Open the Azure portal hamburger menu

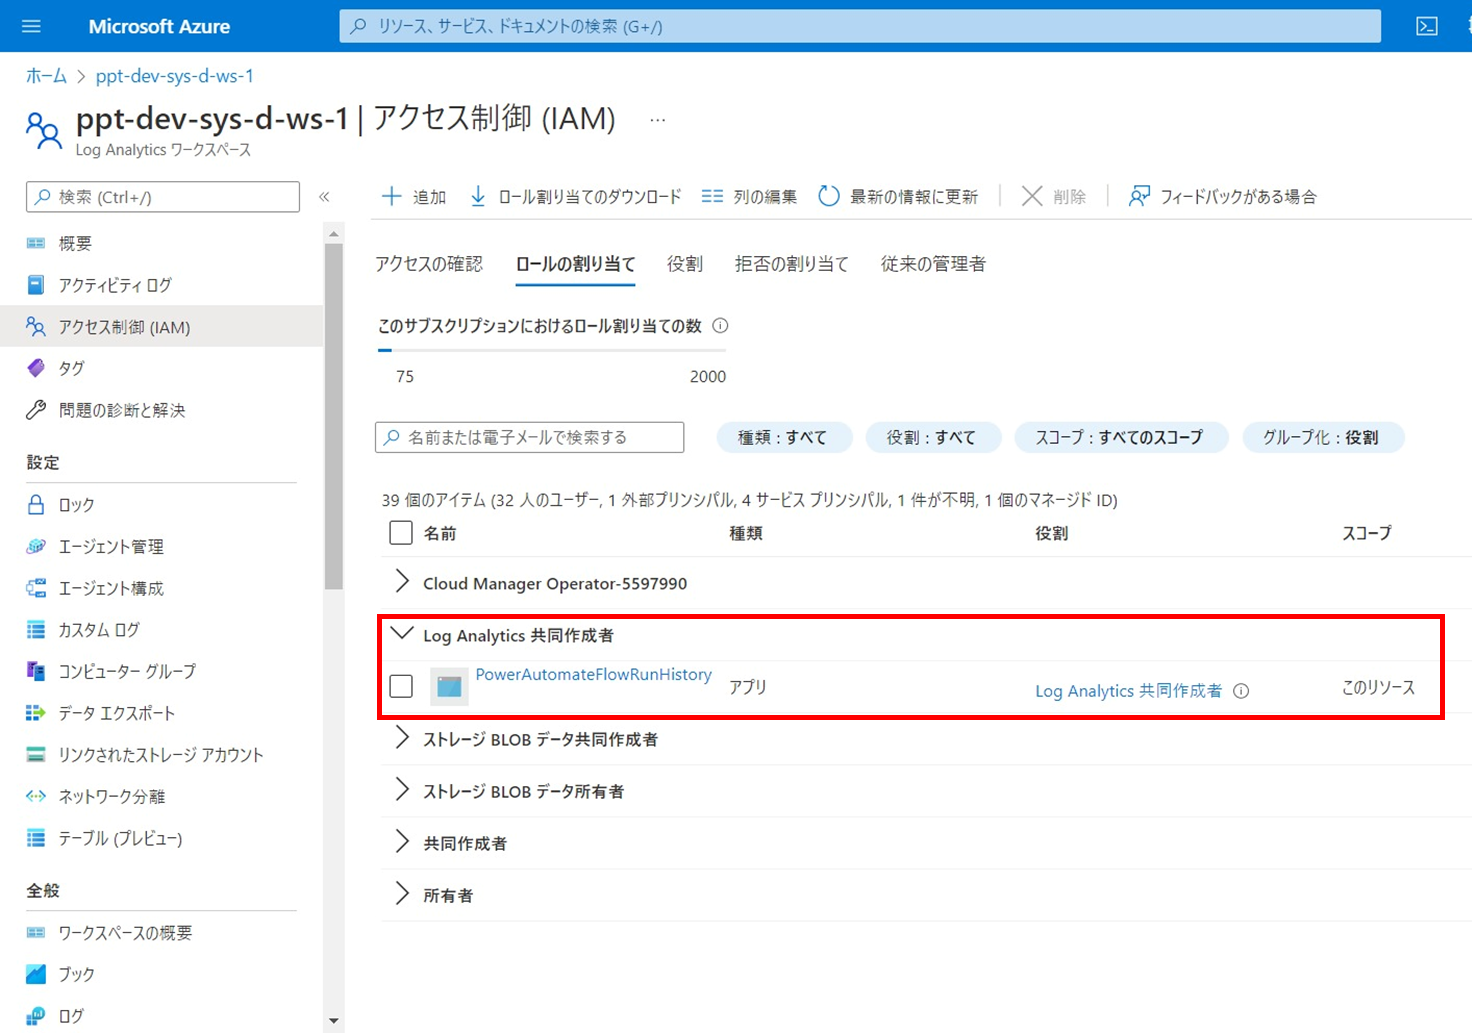31,26
